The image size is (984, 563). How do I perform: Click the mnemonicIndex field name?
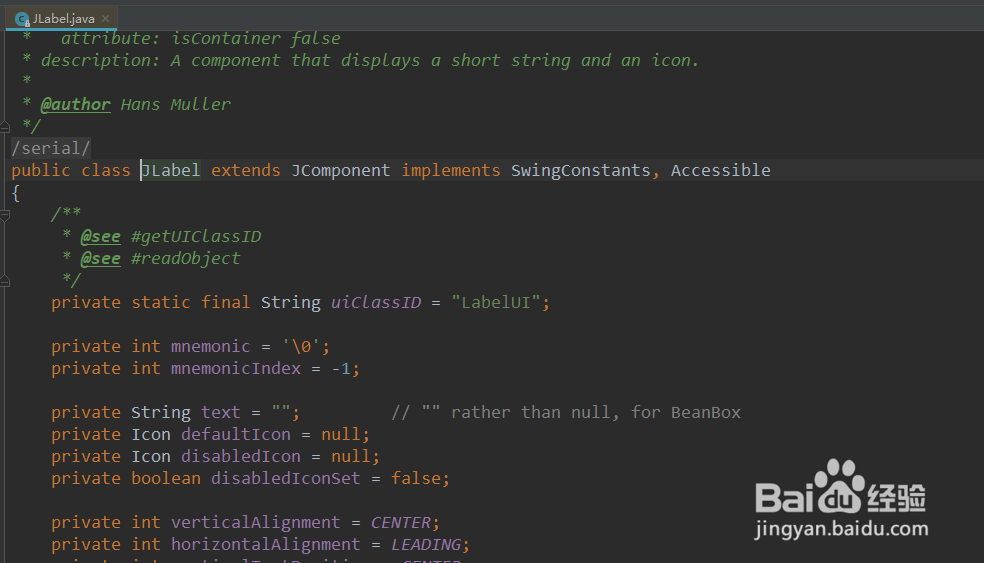coord(236,368)
